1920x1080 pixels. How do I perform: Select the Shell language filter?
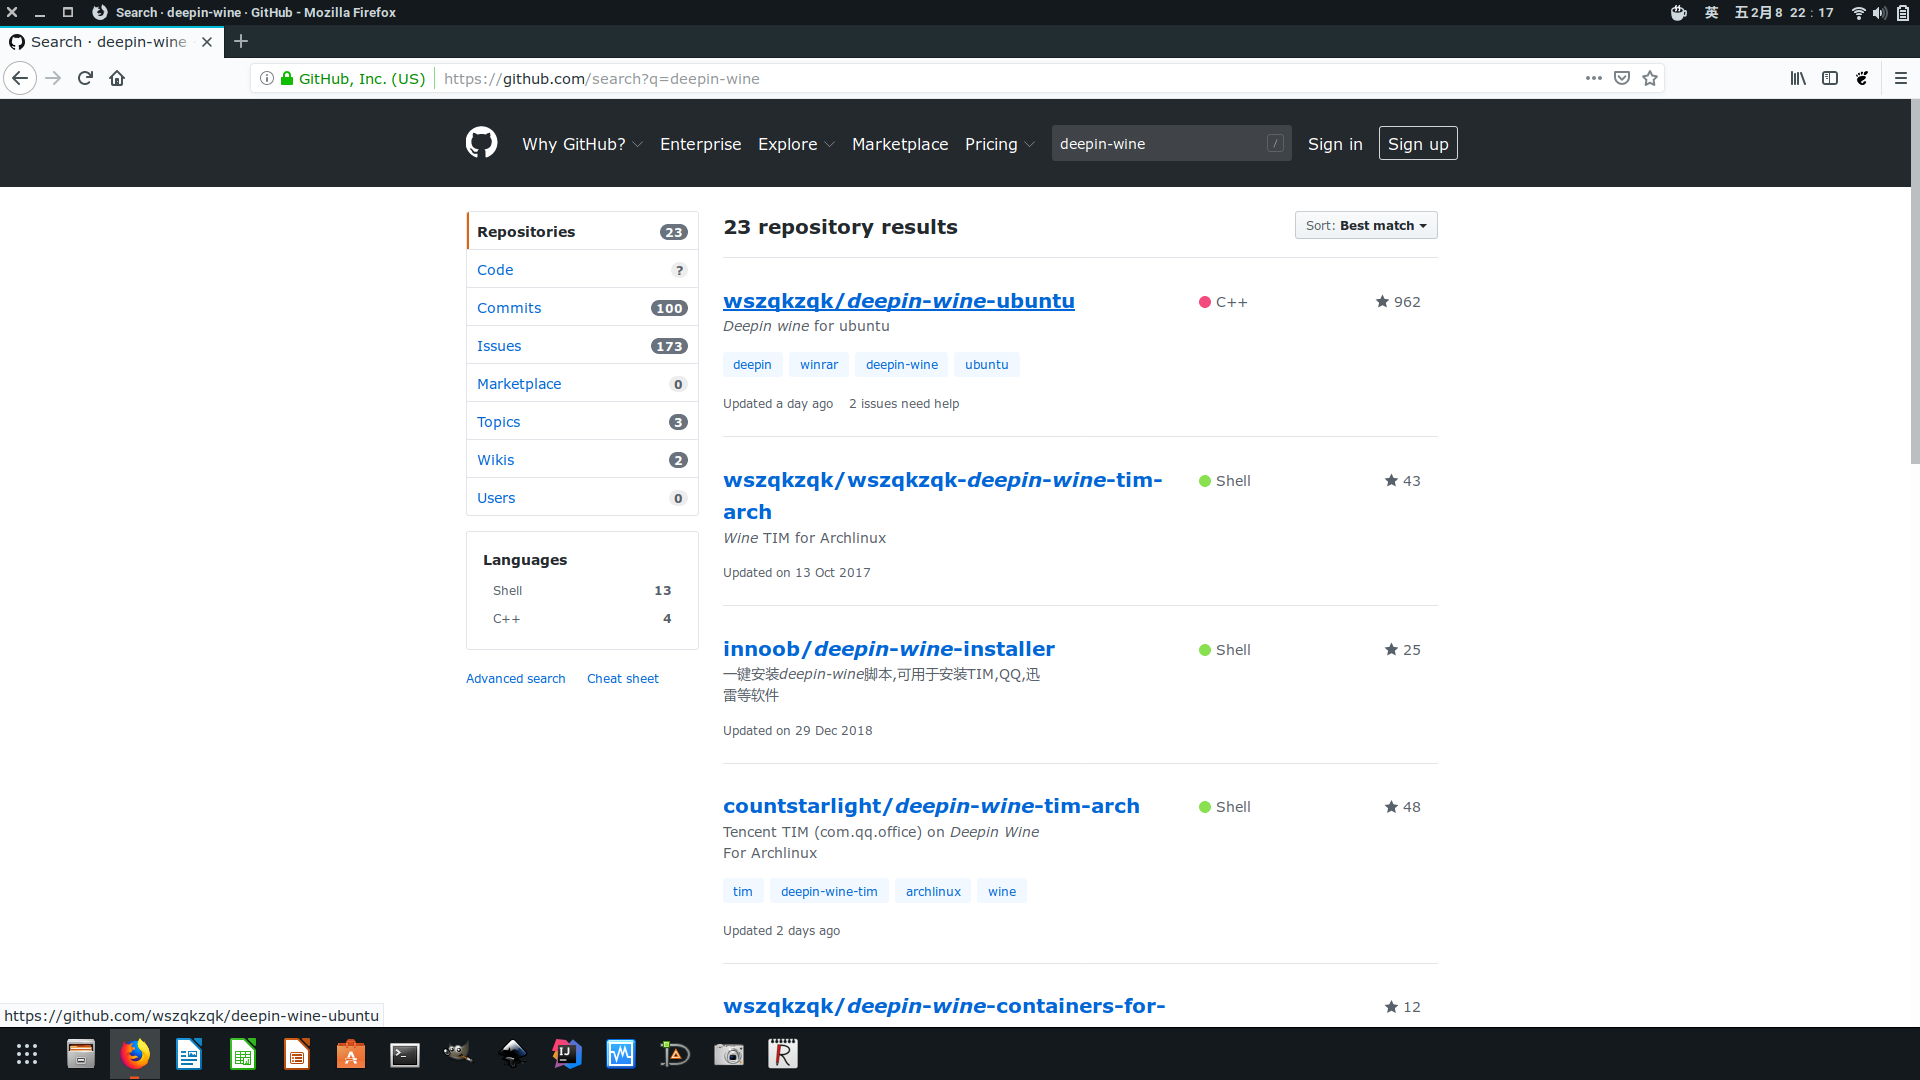click(x=506, y=589)
